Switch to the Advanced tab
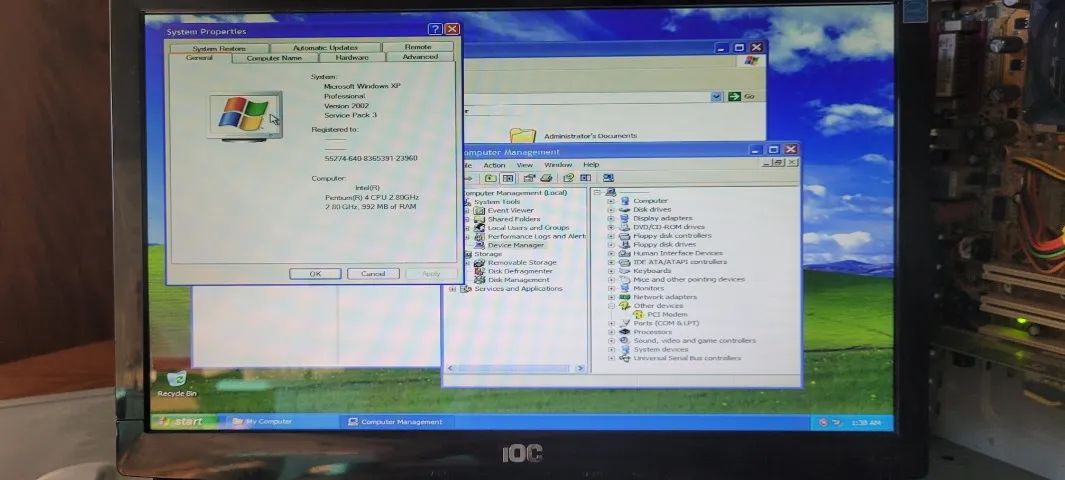Screen dimensions: 1065x480 420,57
